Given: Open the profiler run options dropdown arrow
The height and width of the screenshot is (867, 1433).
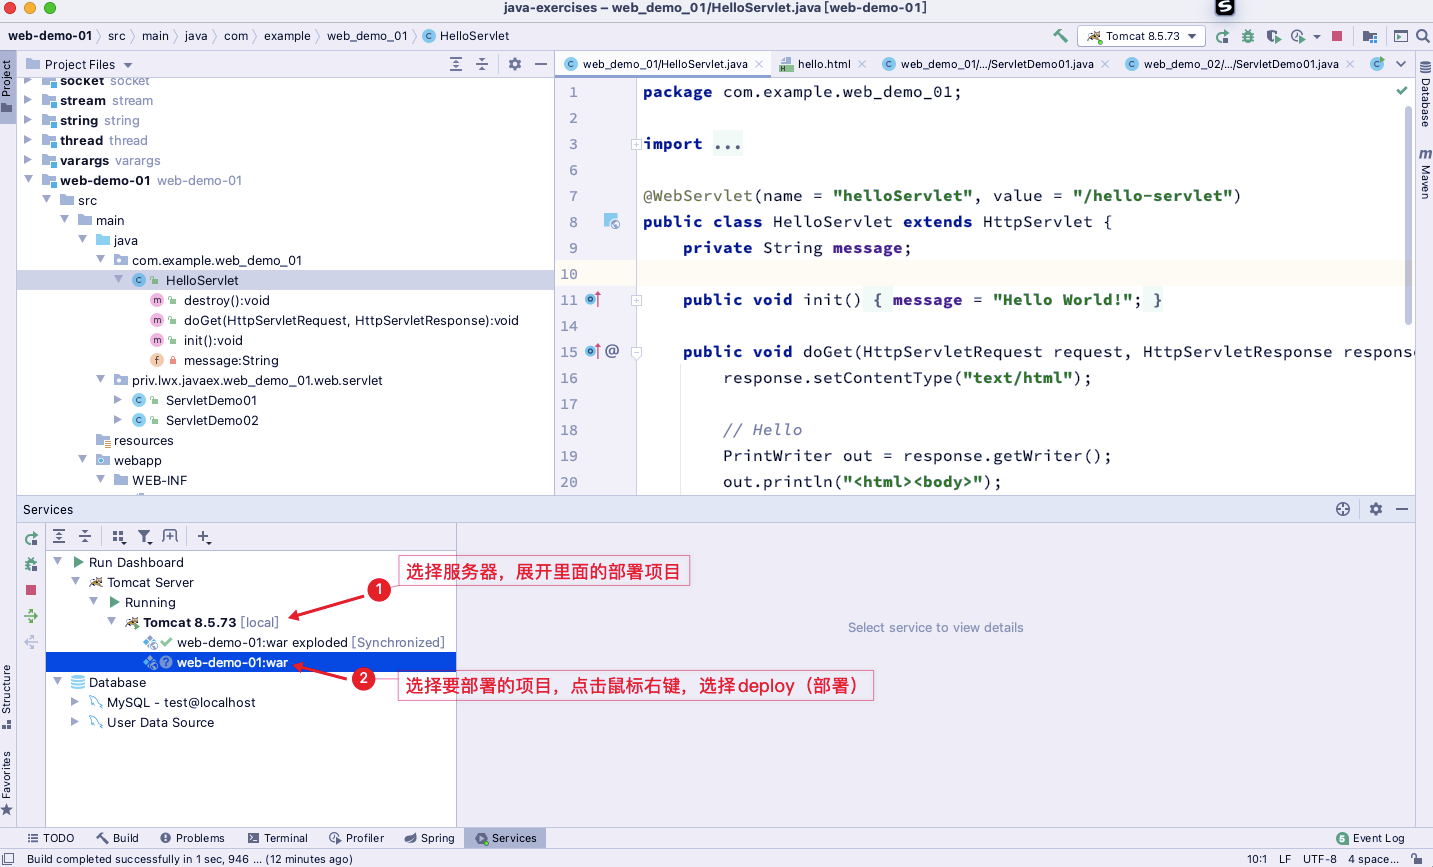Looking at the screenshot, I should (x=1317, y=37).
